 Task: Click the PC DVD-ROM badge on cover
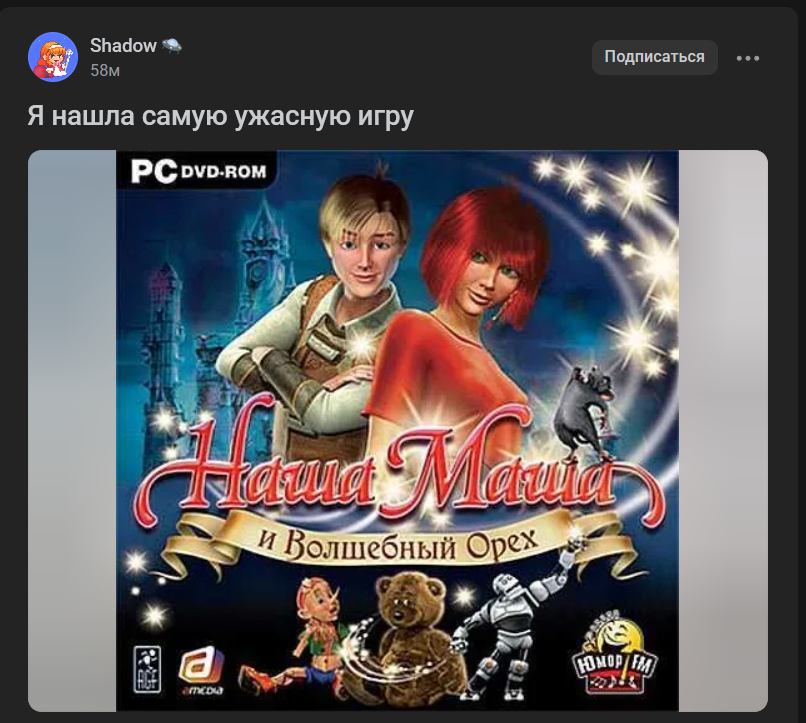click(198, 171)
